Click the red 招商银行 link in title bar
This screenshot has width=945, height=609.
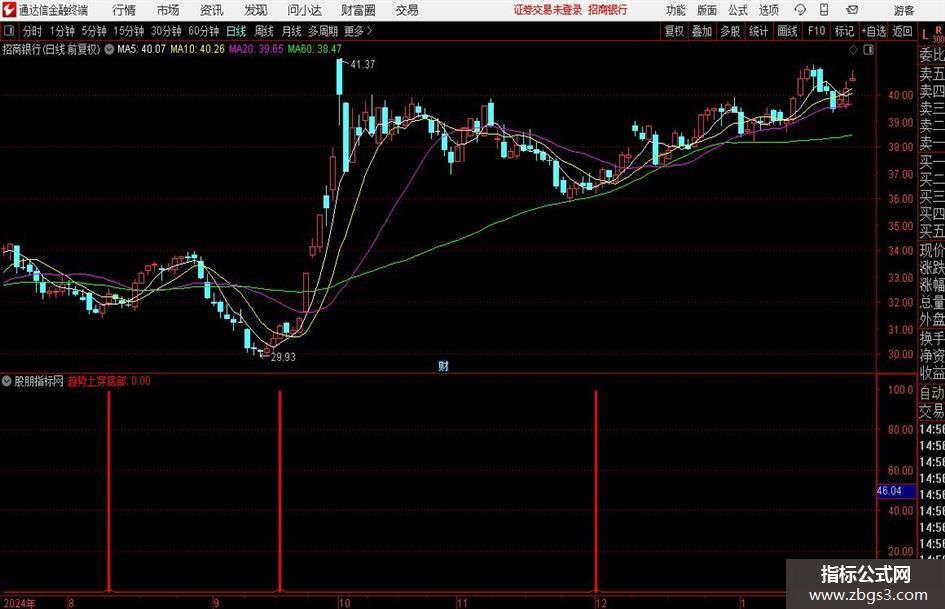[x=608, y=10]
